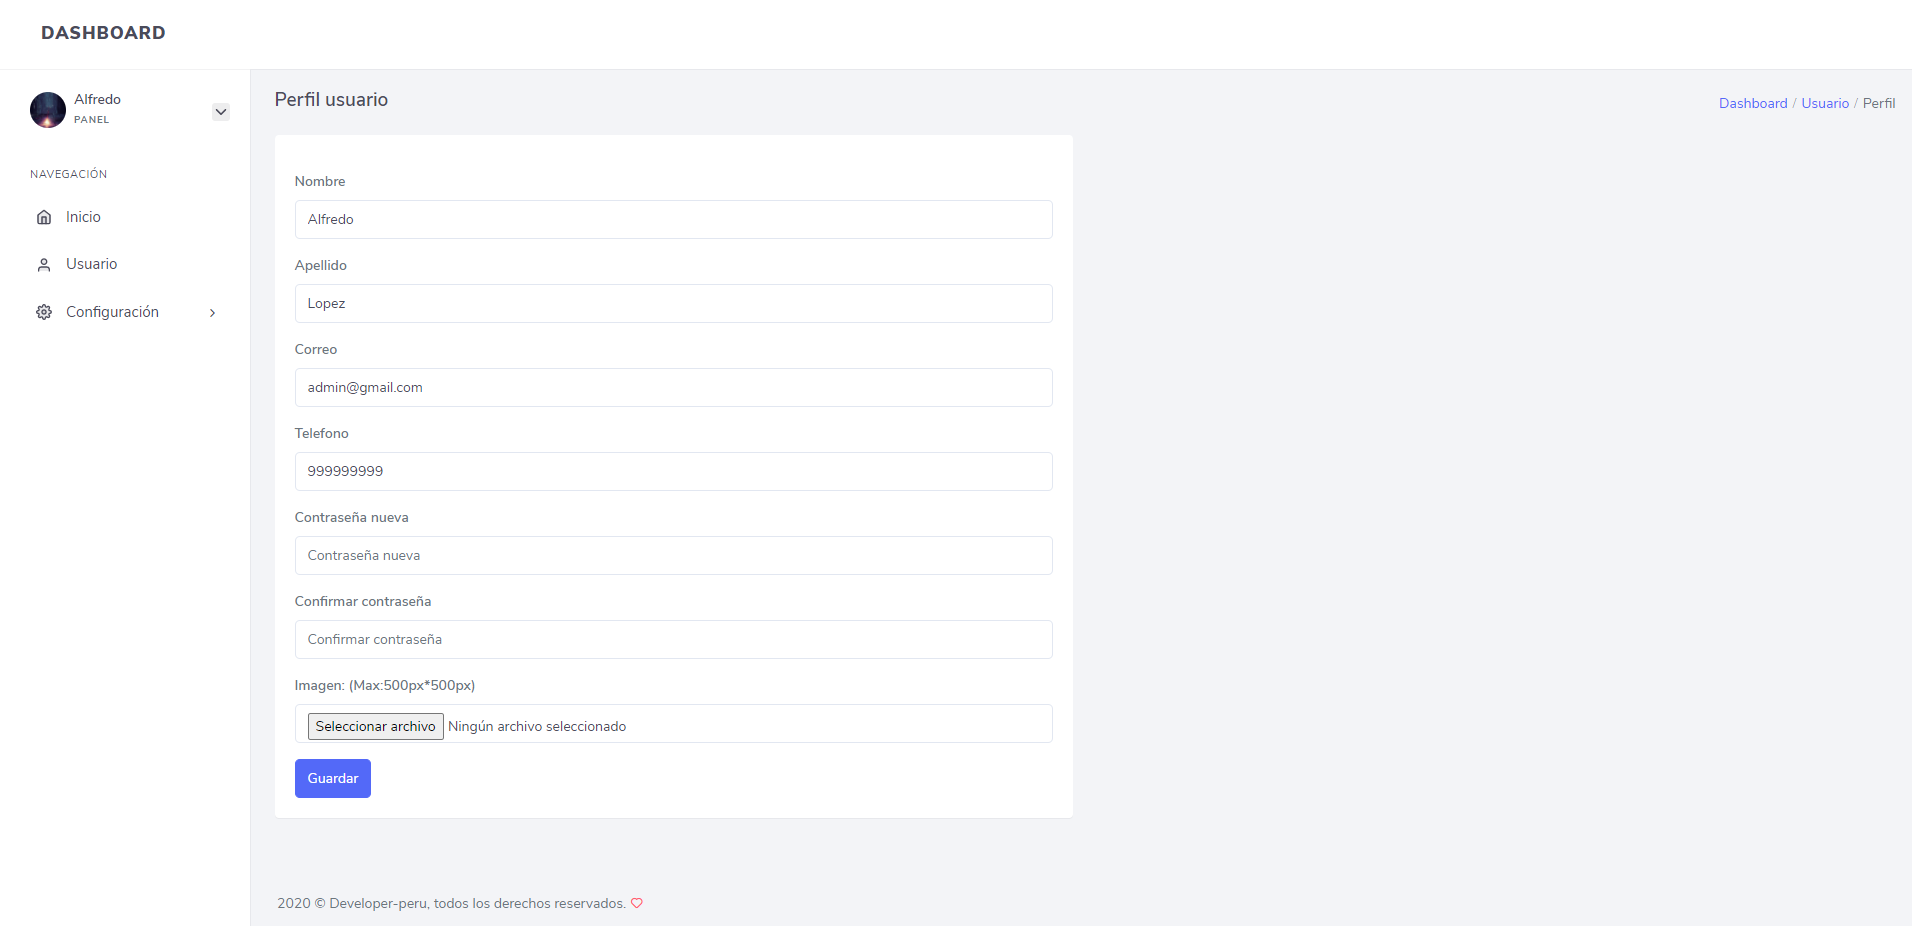The width and height of the screenshot is (1912, 926).
Task: Click the person icon next to Usuario
Action: coord(44,265)
